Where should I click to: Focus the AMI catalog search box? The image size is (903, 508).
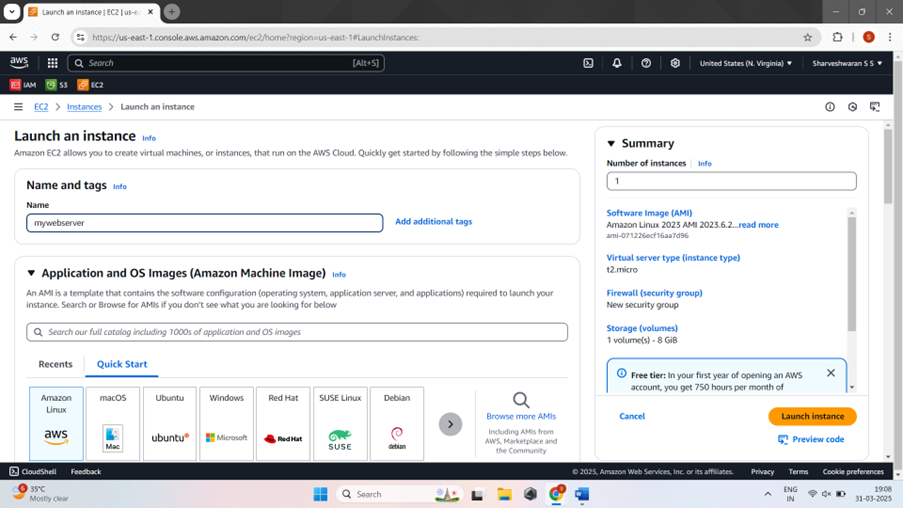coord(297,332)
